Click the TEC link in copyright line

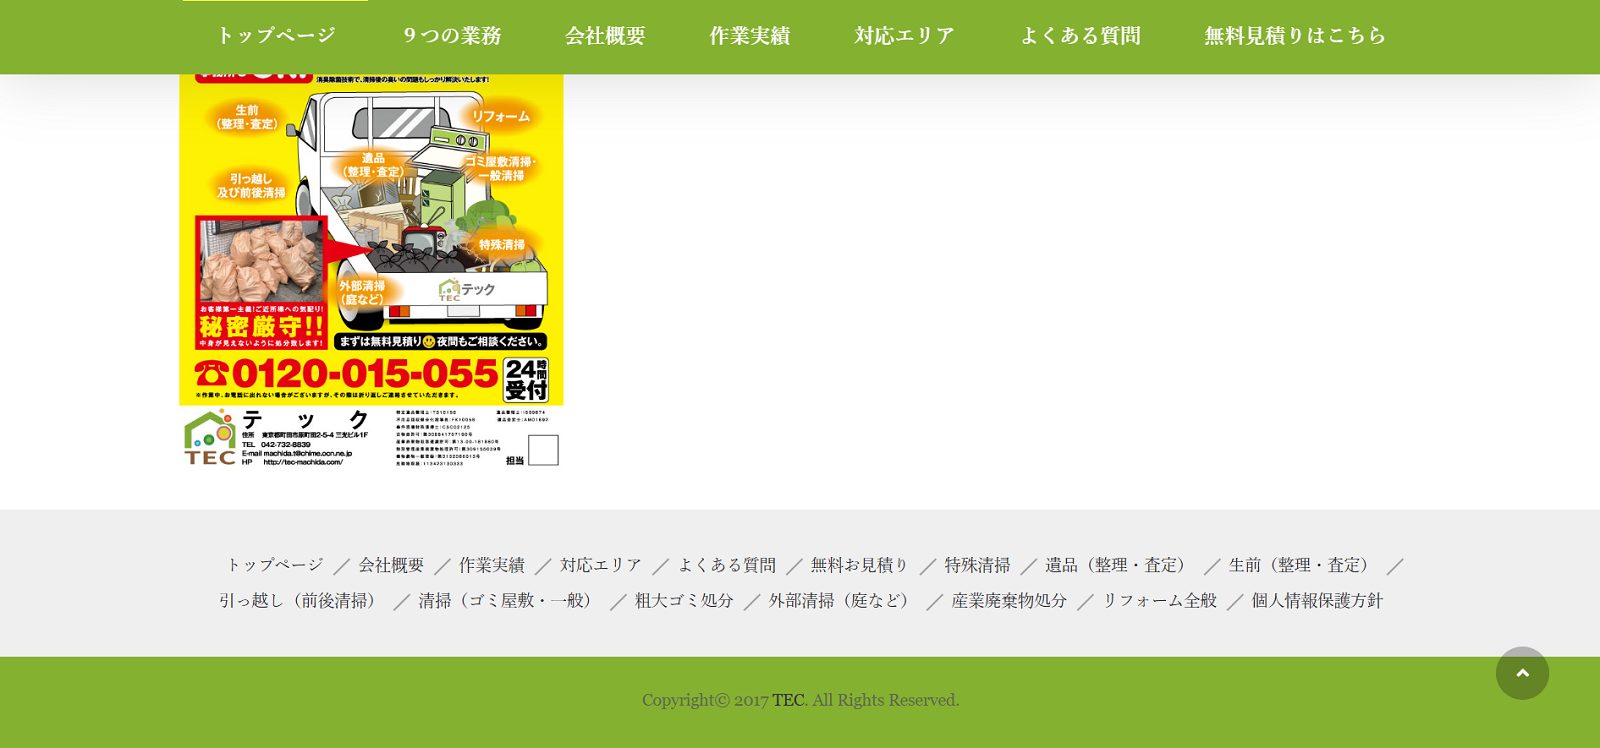[788, 700]
